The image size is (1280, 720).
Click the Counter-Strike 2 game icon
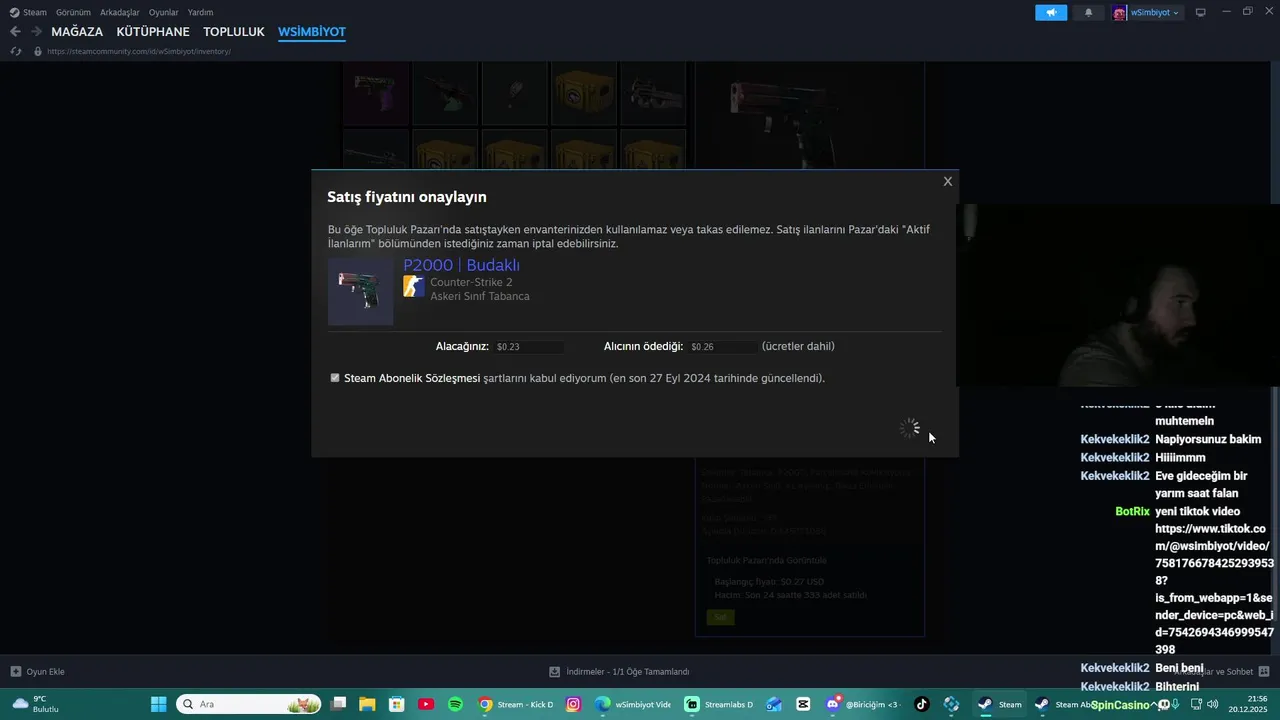point(413,287)
